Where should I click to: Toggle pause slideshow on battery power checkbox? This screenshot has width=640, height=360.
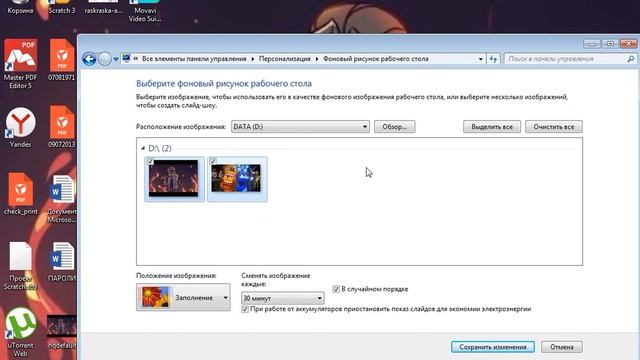pos(245,309)
